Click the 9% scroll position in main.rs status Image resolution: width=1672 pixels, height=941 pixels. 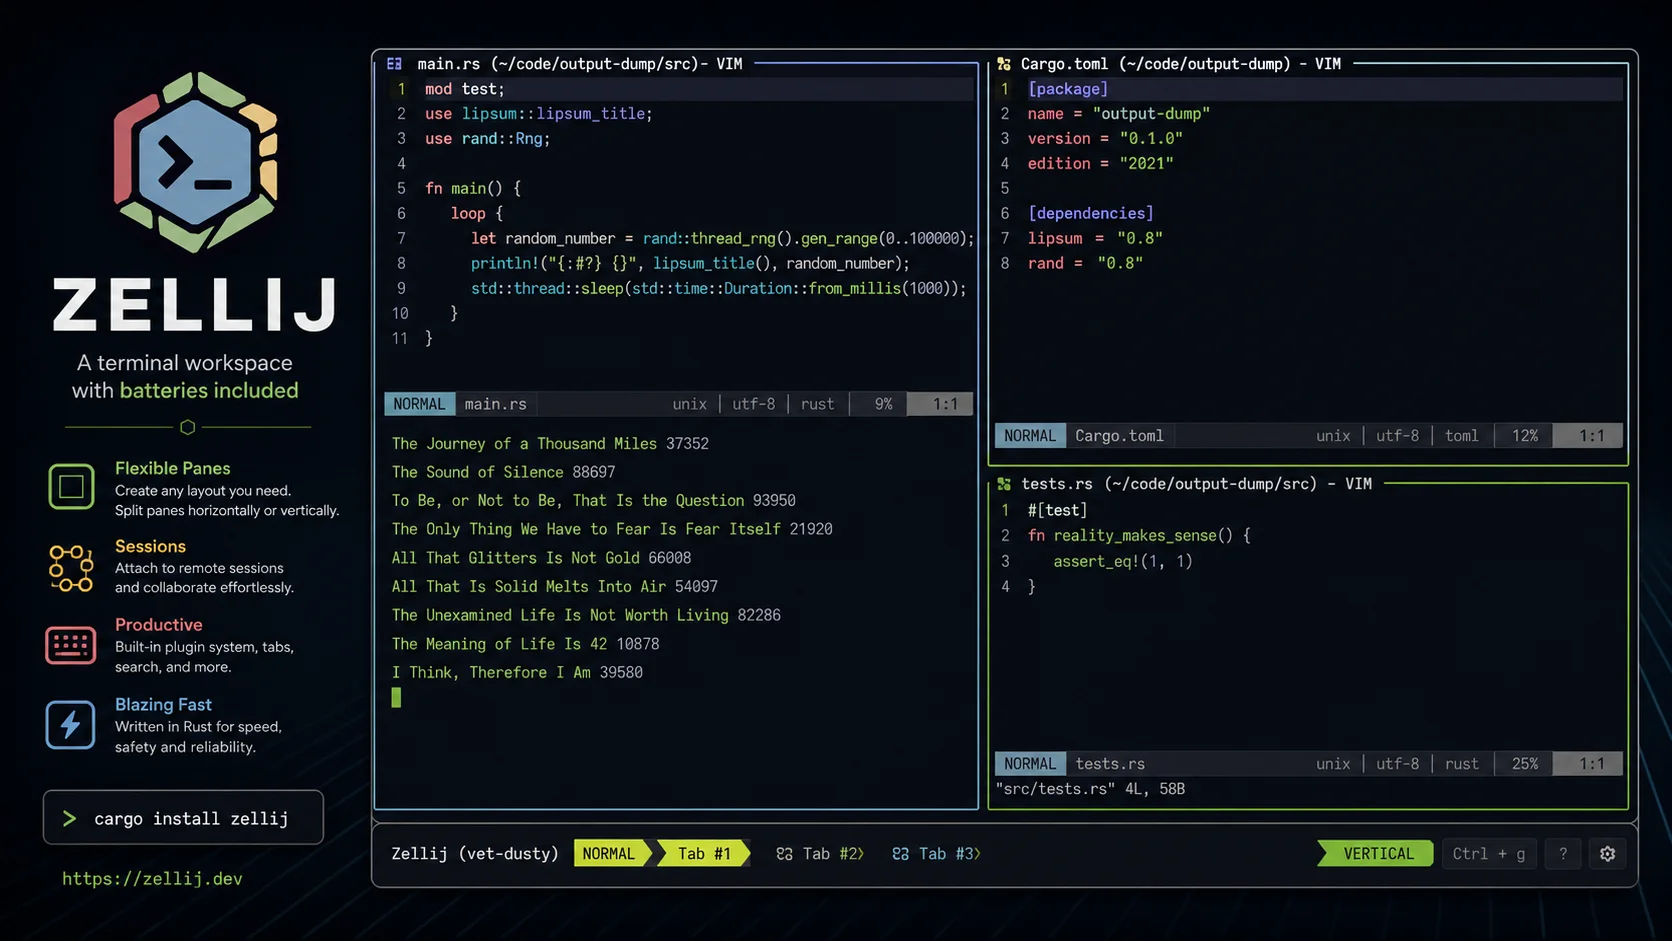coord(883,404)
